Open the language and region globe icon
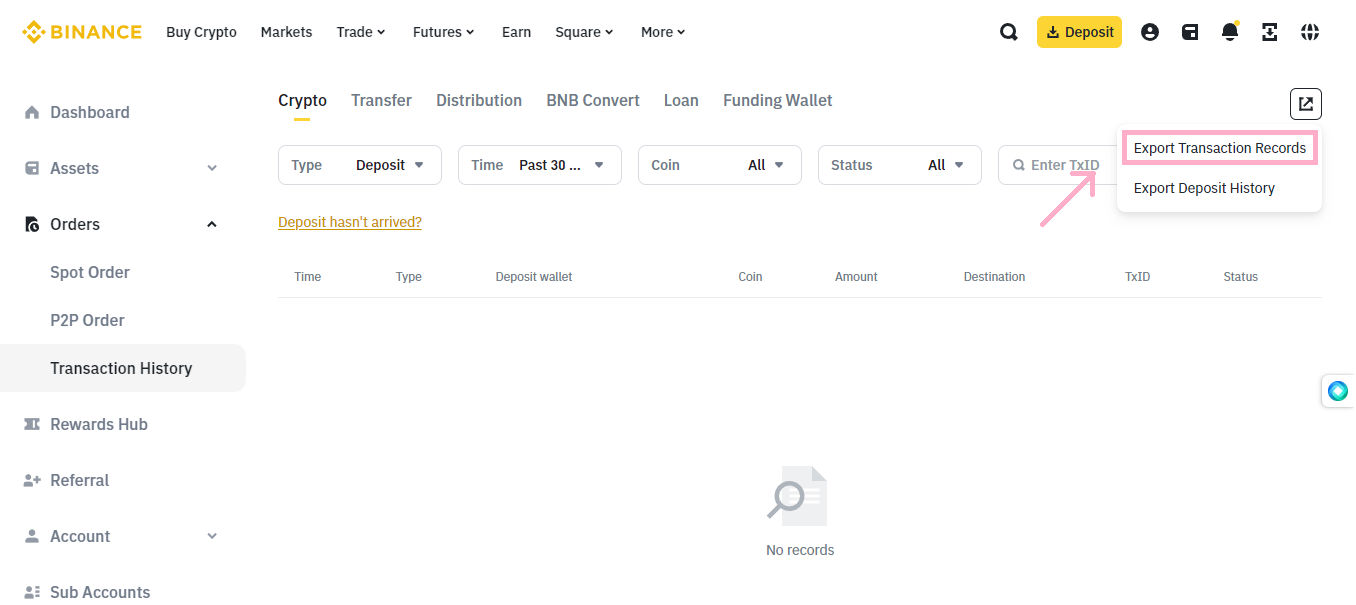1356x605 pixels. pos(1309,31)
